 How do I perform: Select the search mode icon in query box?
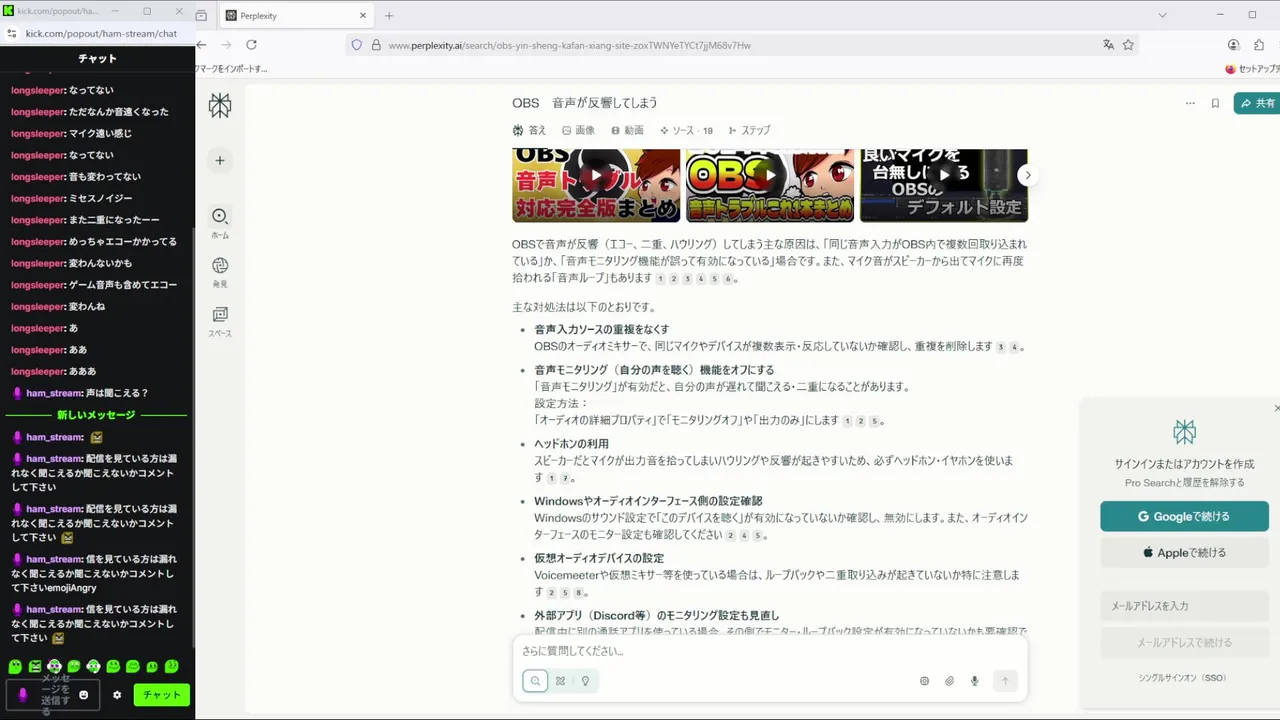(535, 681)
